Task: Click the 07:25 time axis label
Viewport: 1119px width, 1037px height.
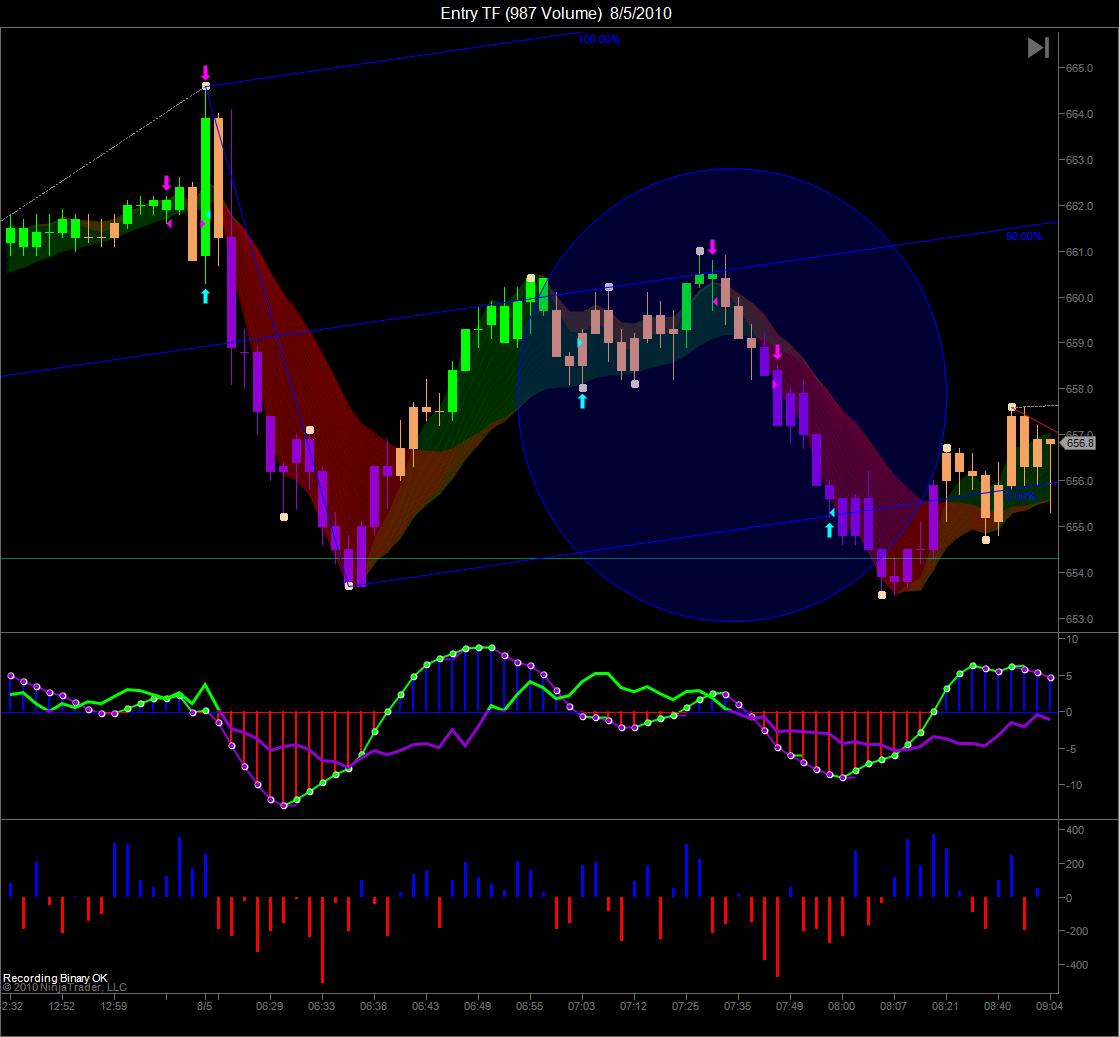Action: 686,1006
